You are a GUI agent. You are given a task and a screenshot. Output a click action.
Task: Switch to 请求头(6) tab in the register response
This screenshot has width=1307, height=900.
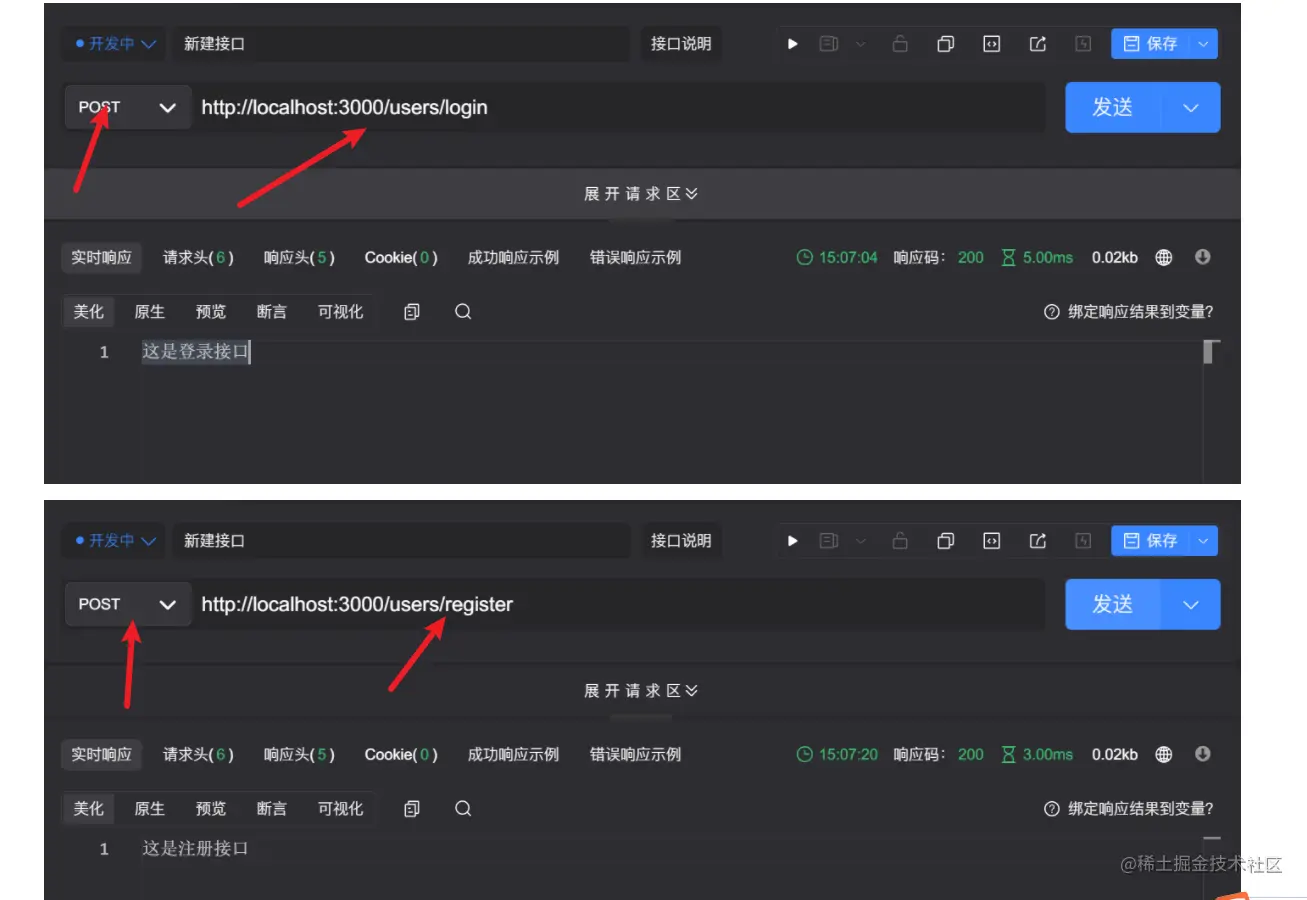pyautogui.click(x=198, y=754)
